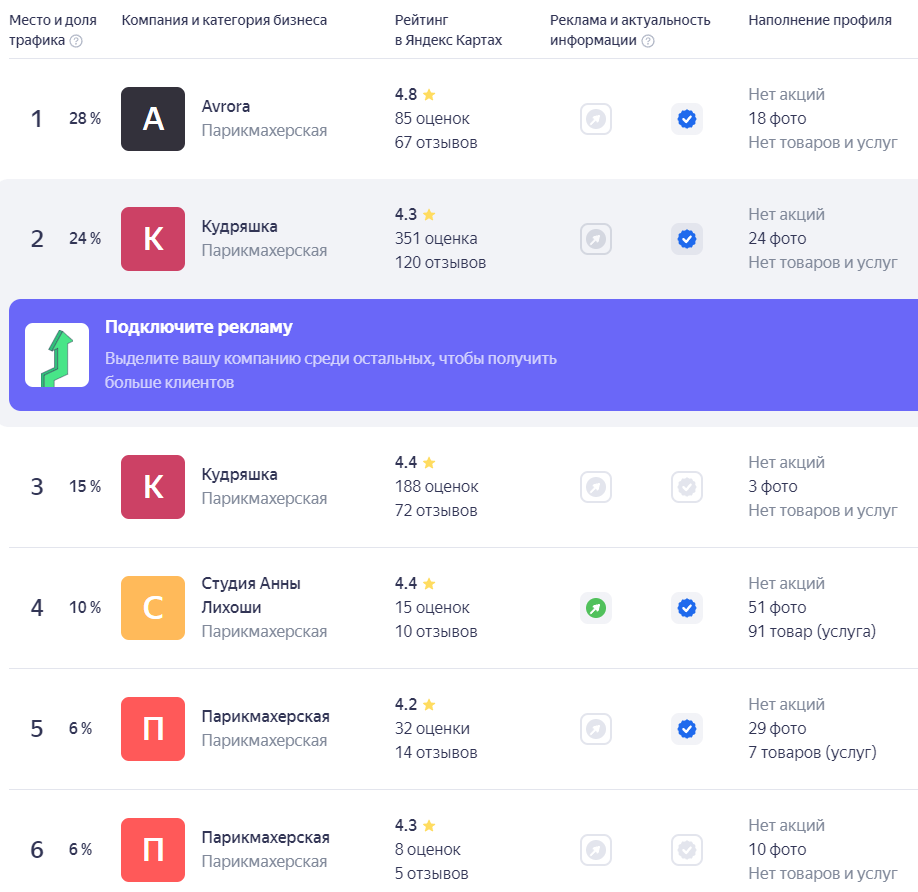
Task: Click '24 фото' text
Action: point(777,239)
